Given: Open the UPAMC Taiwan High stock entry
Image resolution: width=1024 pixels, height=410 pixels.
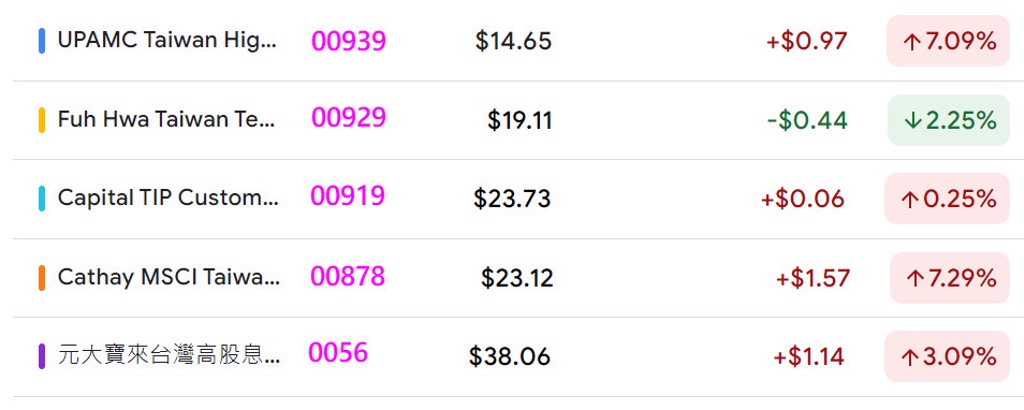Looking at the screenshot, I should [x=167, y=41].
